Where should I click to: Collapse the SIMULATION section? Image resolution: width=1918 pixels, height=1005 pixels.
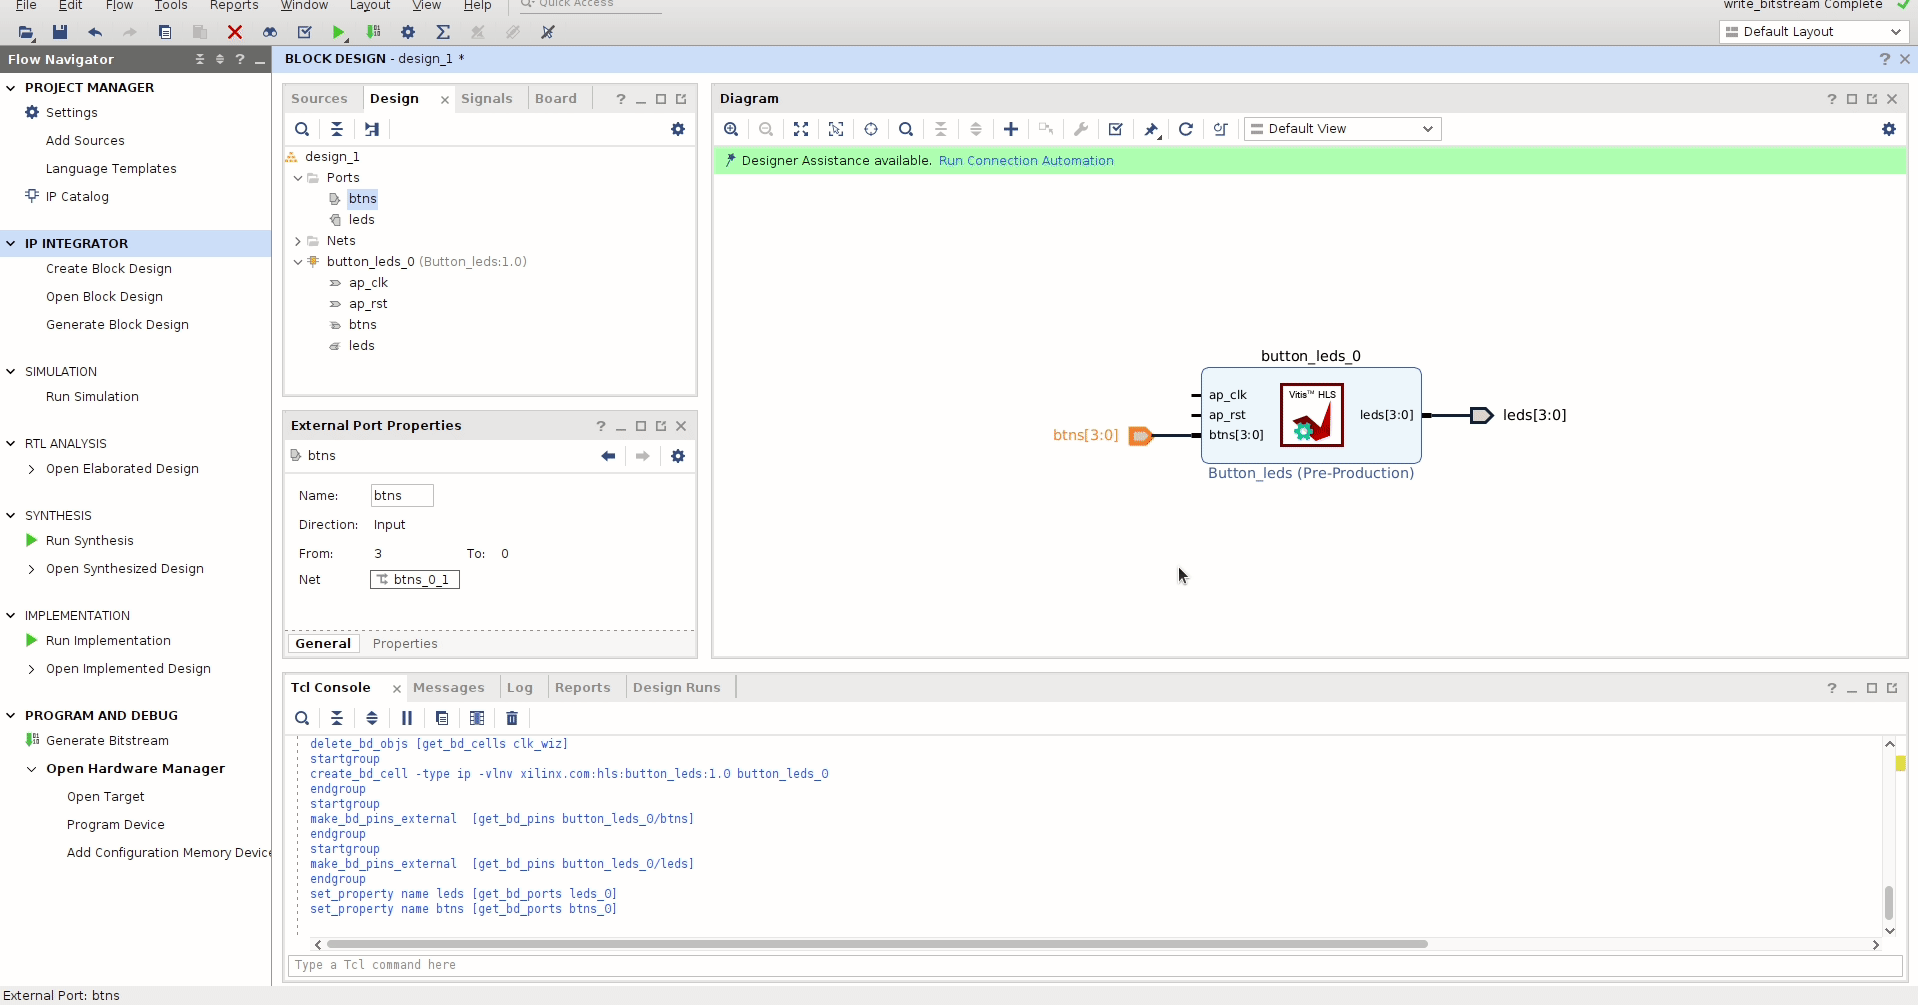click(x=11, y=371)
